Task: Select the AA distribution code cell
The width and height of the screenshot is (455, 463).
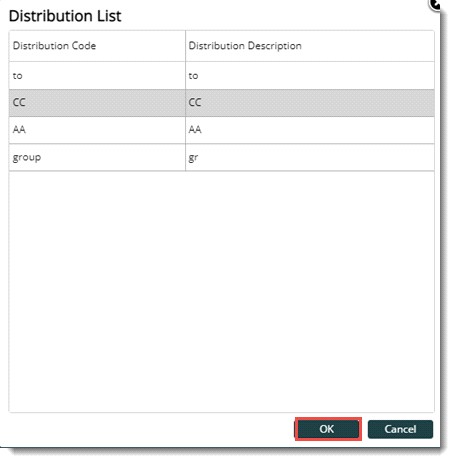Action: [x=97, y=130]
